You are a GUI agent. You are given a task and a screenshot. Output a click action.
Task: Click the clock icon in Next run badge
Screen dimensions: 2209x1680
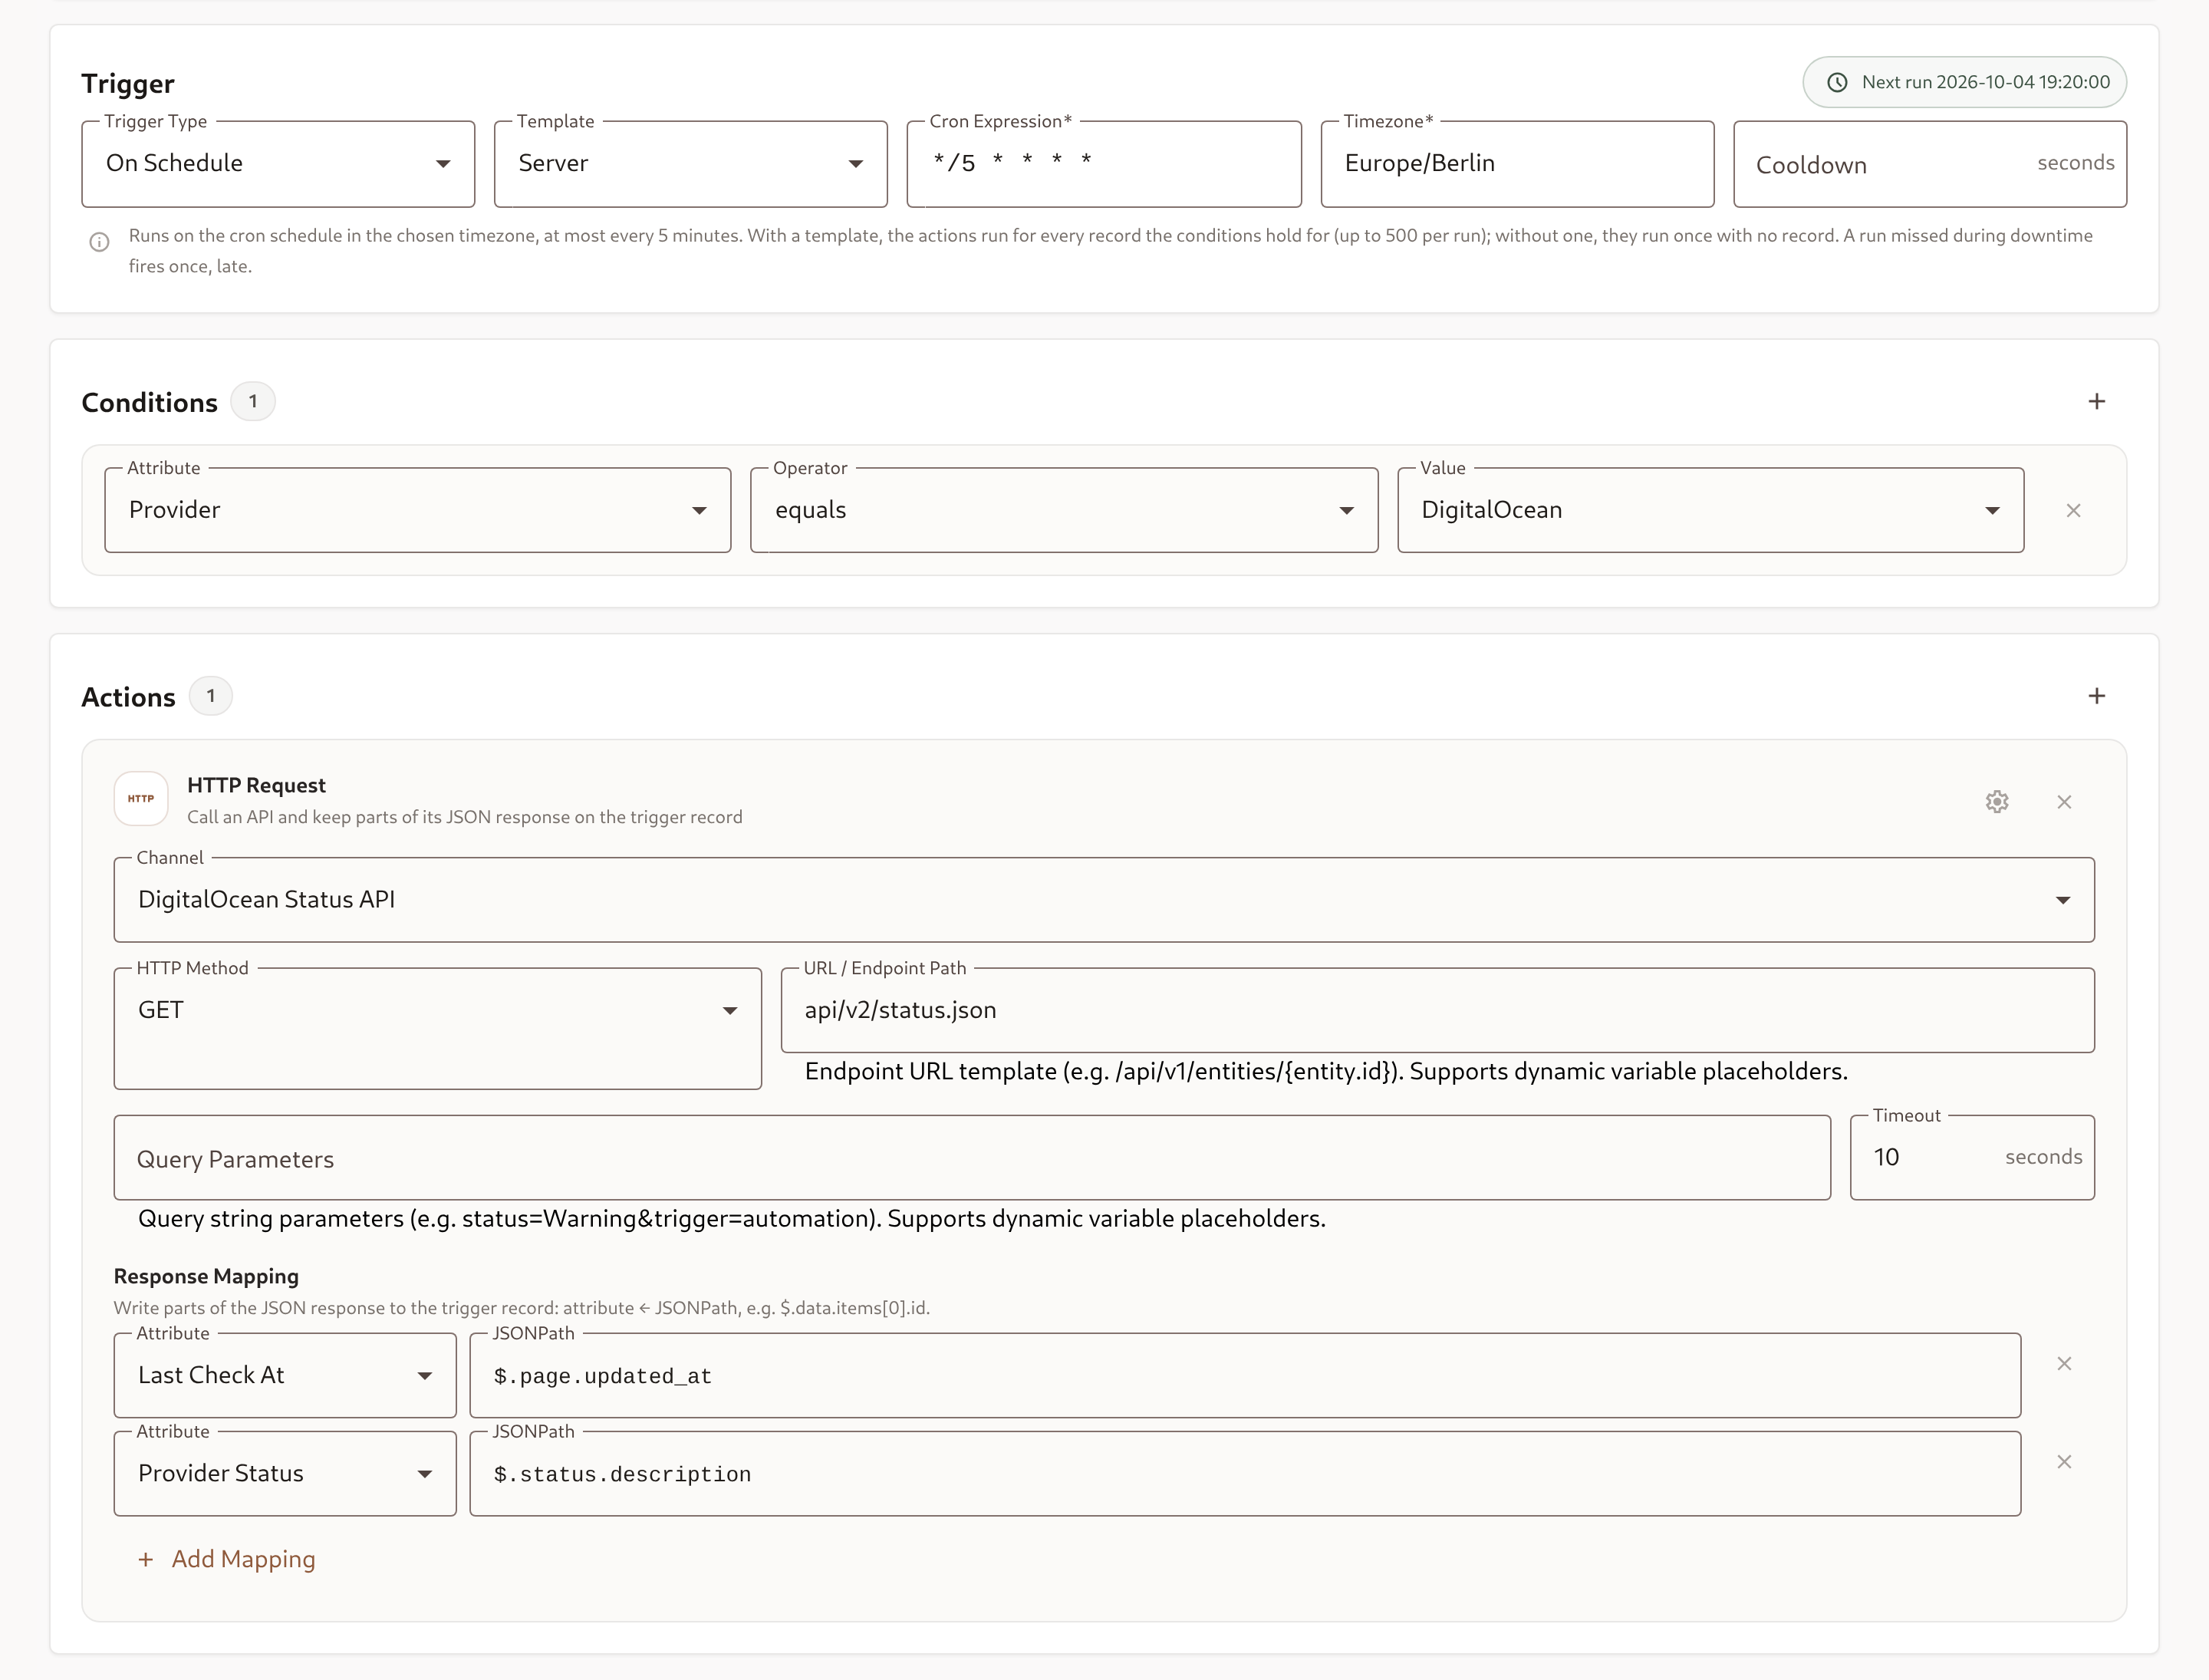pyautogui.click(x=1837, y=82)
